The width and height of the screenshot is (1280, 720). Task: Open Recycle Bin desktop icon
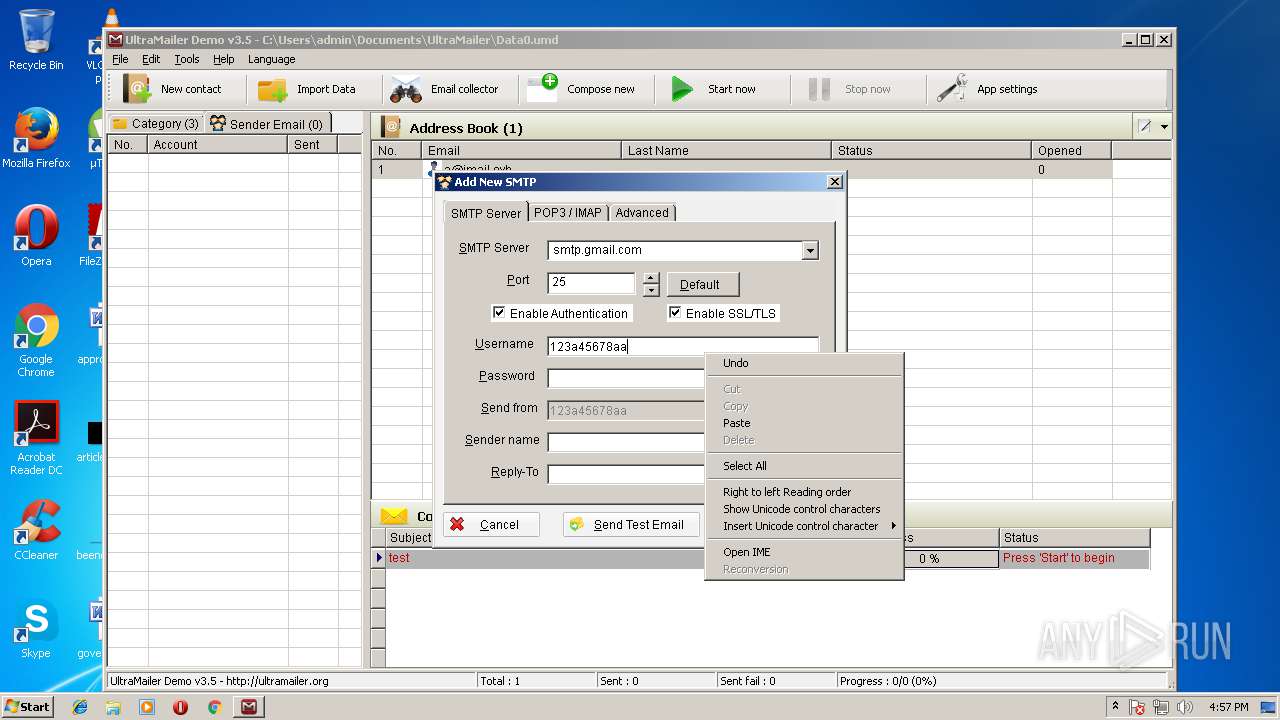[x=36, y=40]
